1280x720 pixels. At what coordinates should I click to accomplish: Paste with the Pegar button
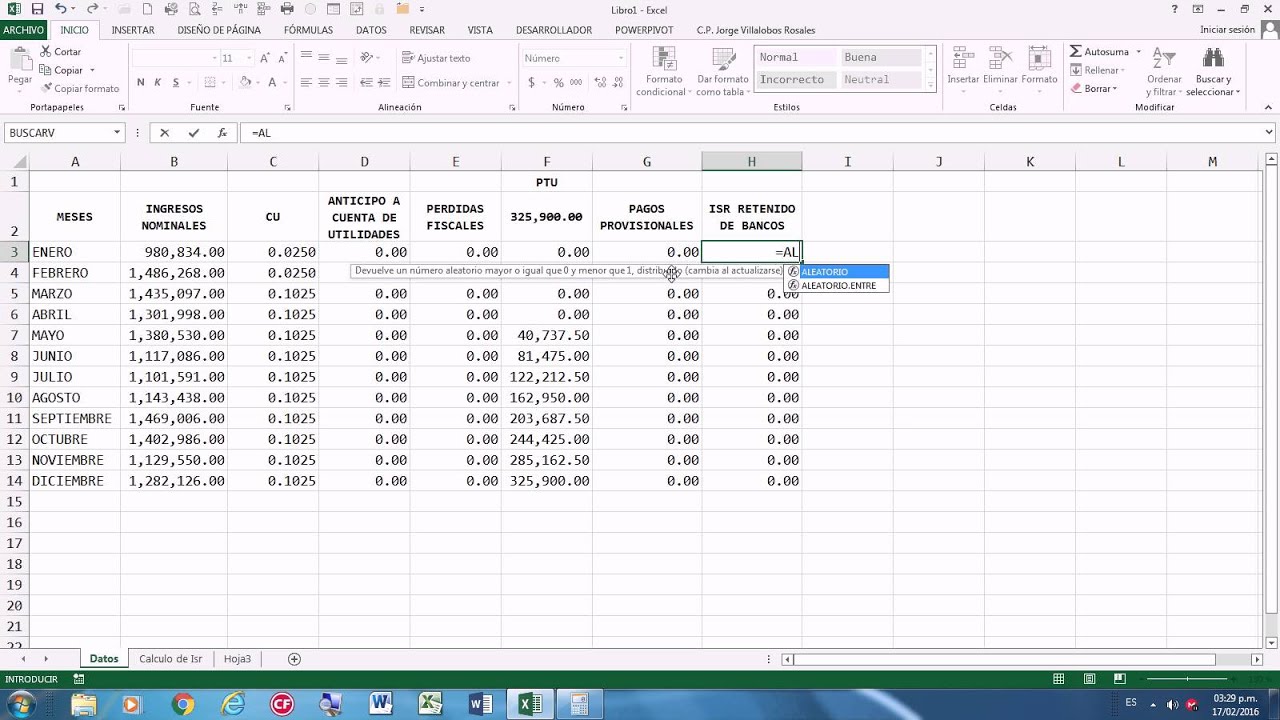pyautogui.click(x=19, y=68)
